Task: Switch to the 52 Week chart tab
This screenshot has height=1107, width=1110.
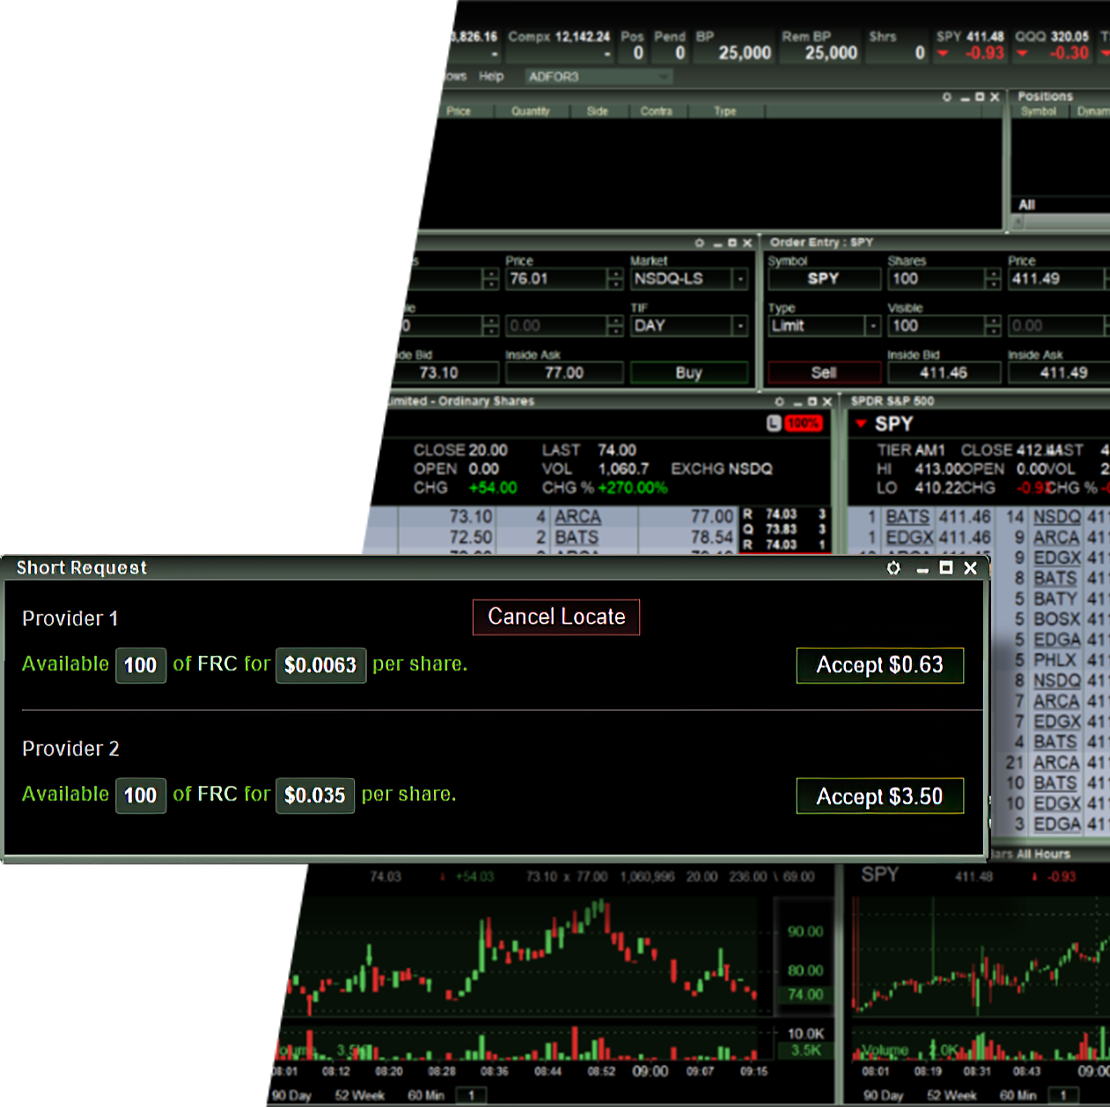Action: (358, 1095)
